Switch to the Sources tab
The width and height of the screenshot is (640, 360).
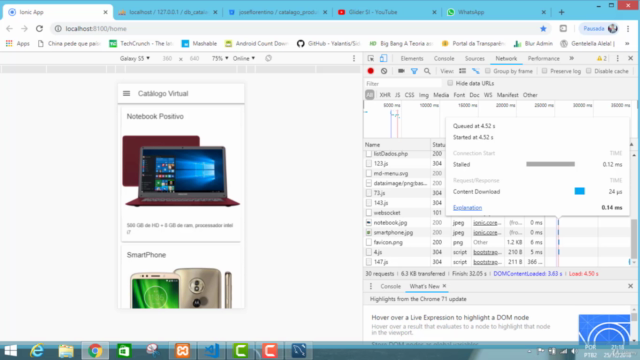coord(474,58)
